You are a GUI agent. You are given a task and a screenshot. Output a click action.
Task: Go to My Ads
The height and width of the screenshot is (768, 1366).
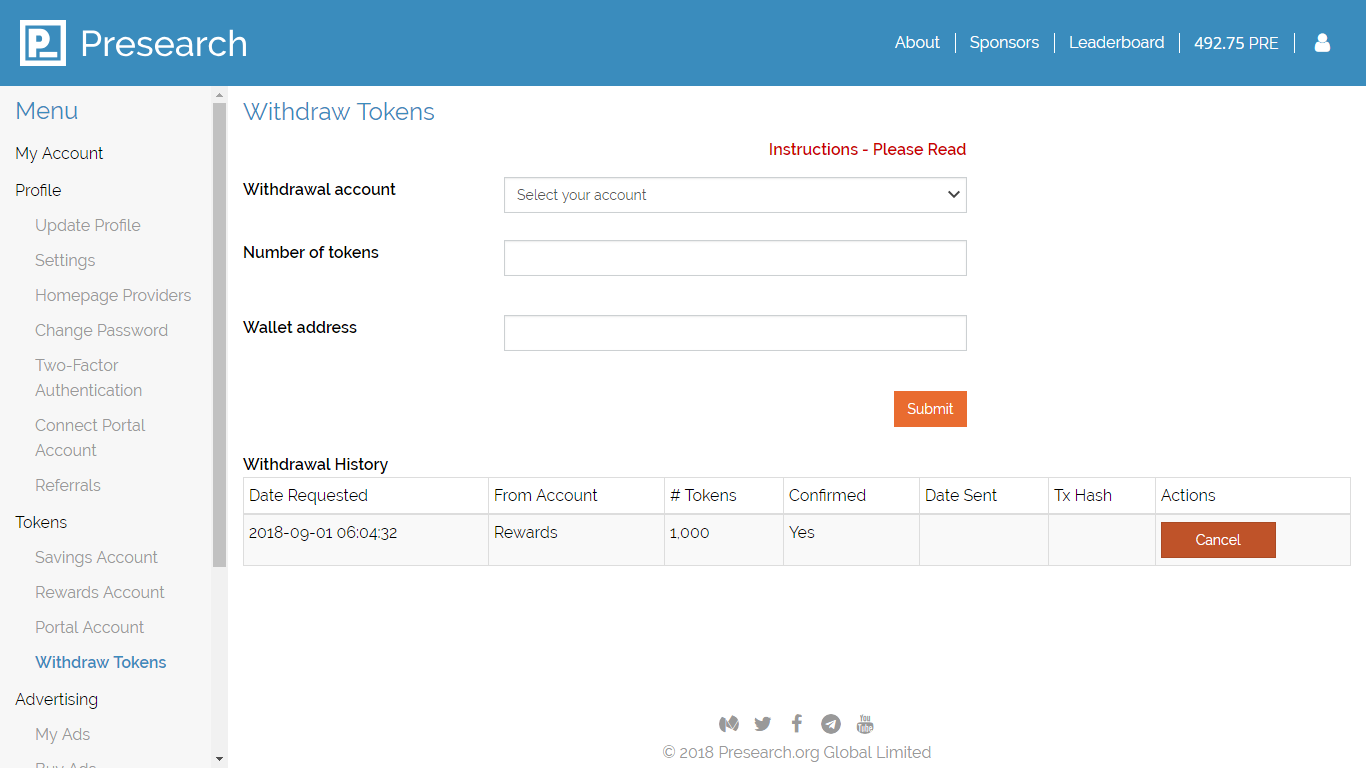(62, 734)
